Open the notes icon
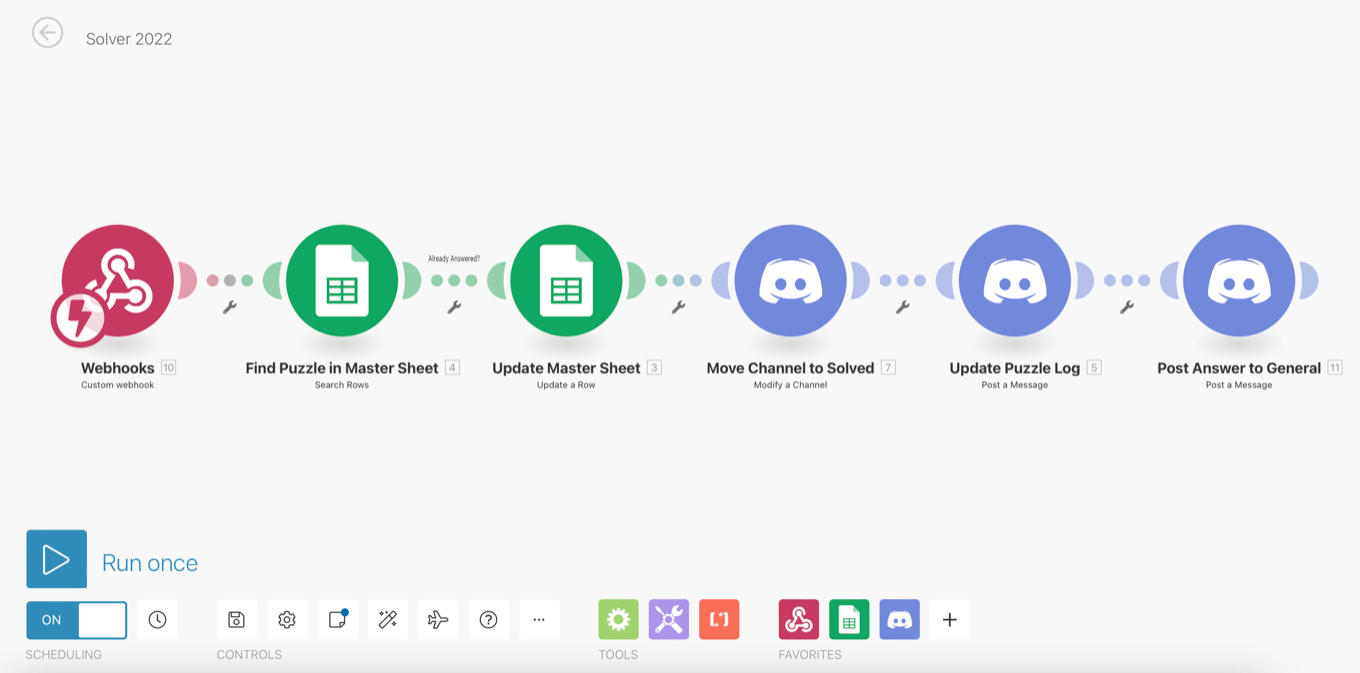The image size is (1360, 673). (x=338, y=620)
